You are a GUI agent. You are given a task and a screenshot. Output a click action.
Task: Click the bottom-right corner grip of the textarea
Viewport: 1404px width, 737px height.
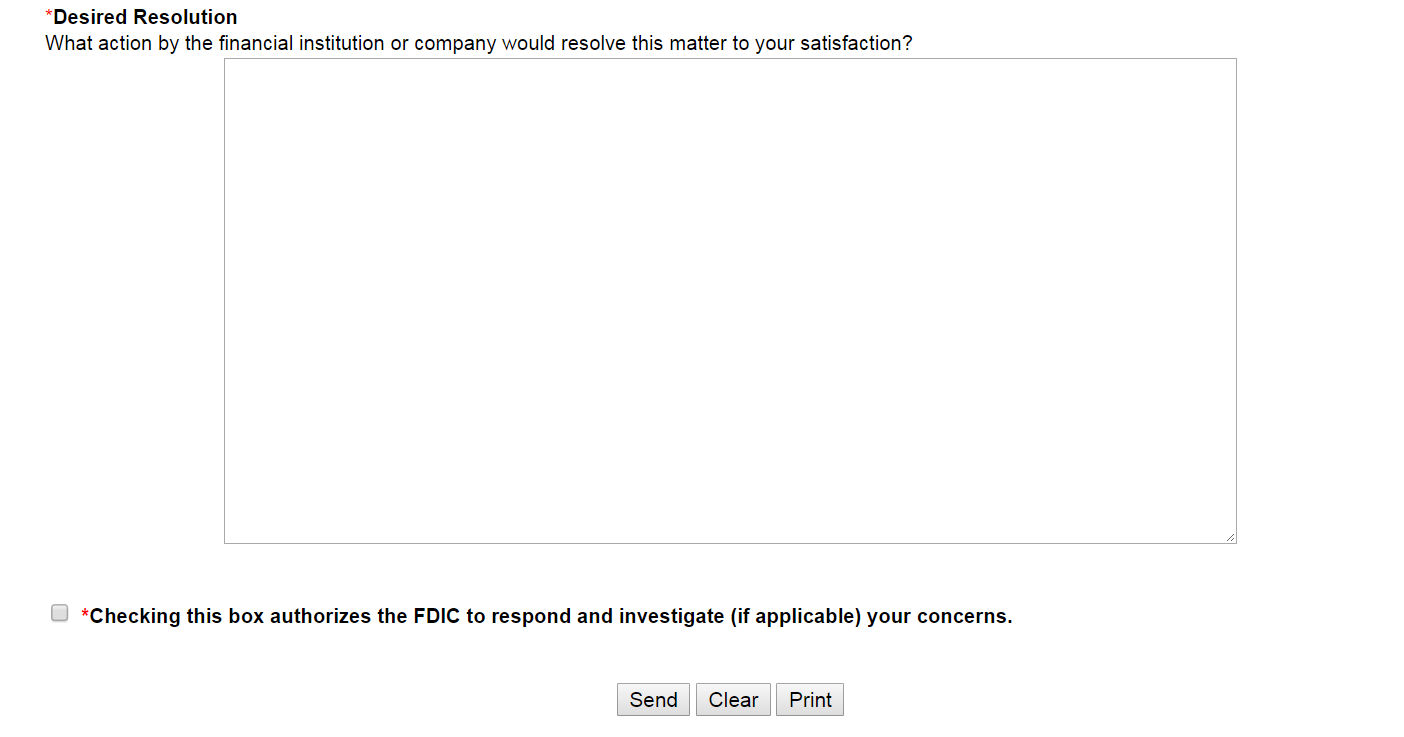point(1230,537)
